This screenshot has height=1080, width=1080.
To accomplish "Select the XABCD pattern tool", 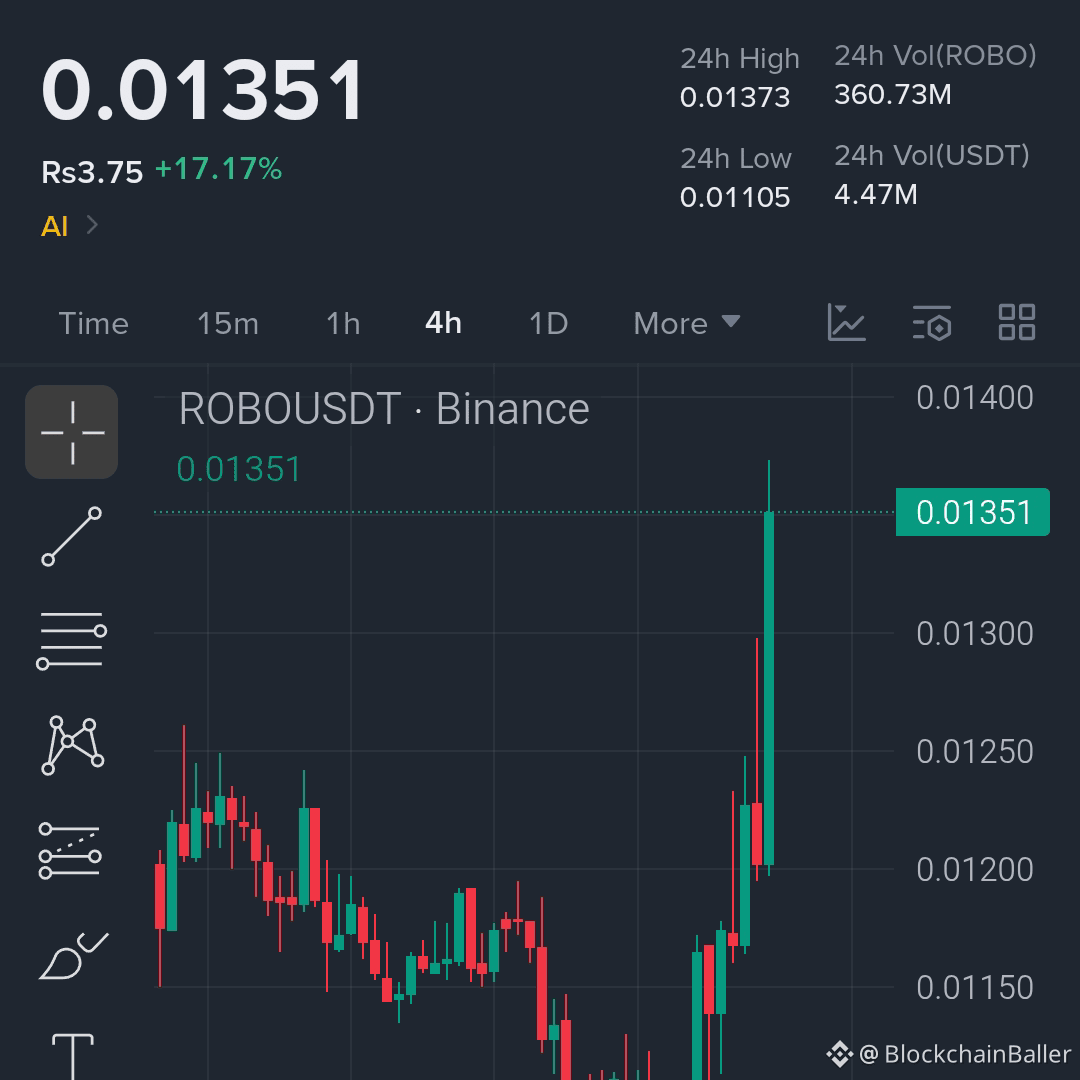I will 72,745.
